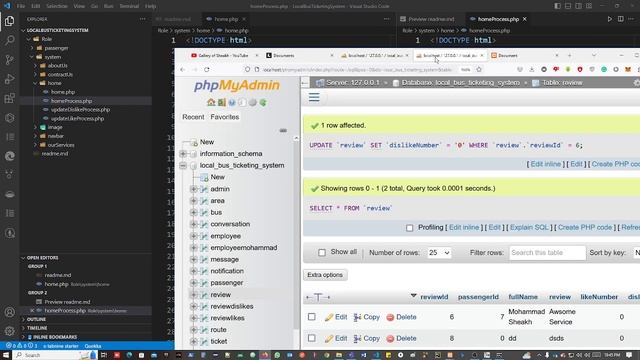Open VS Code File menu
The image size is (640, 360).
(x=21, y=6)
